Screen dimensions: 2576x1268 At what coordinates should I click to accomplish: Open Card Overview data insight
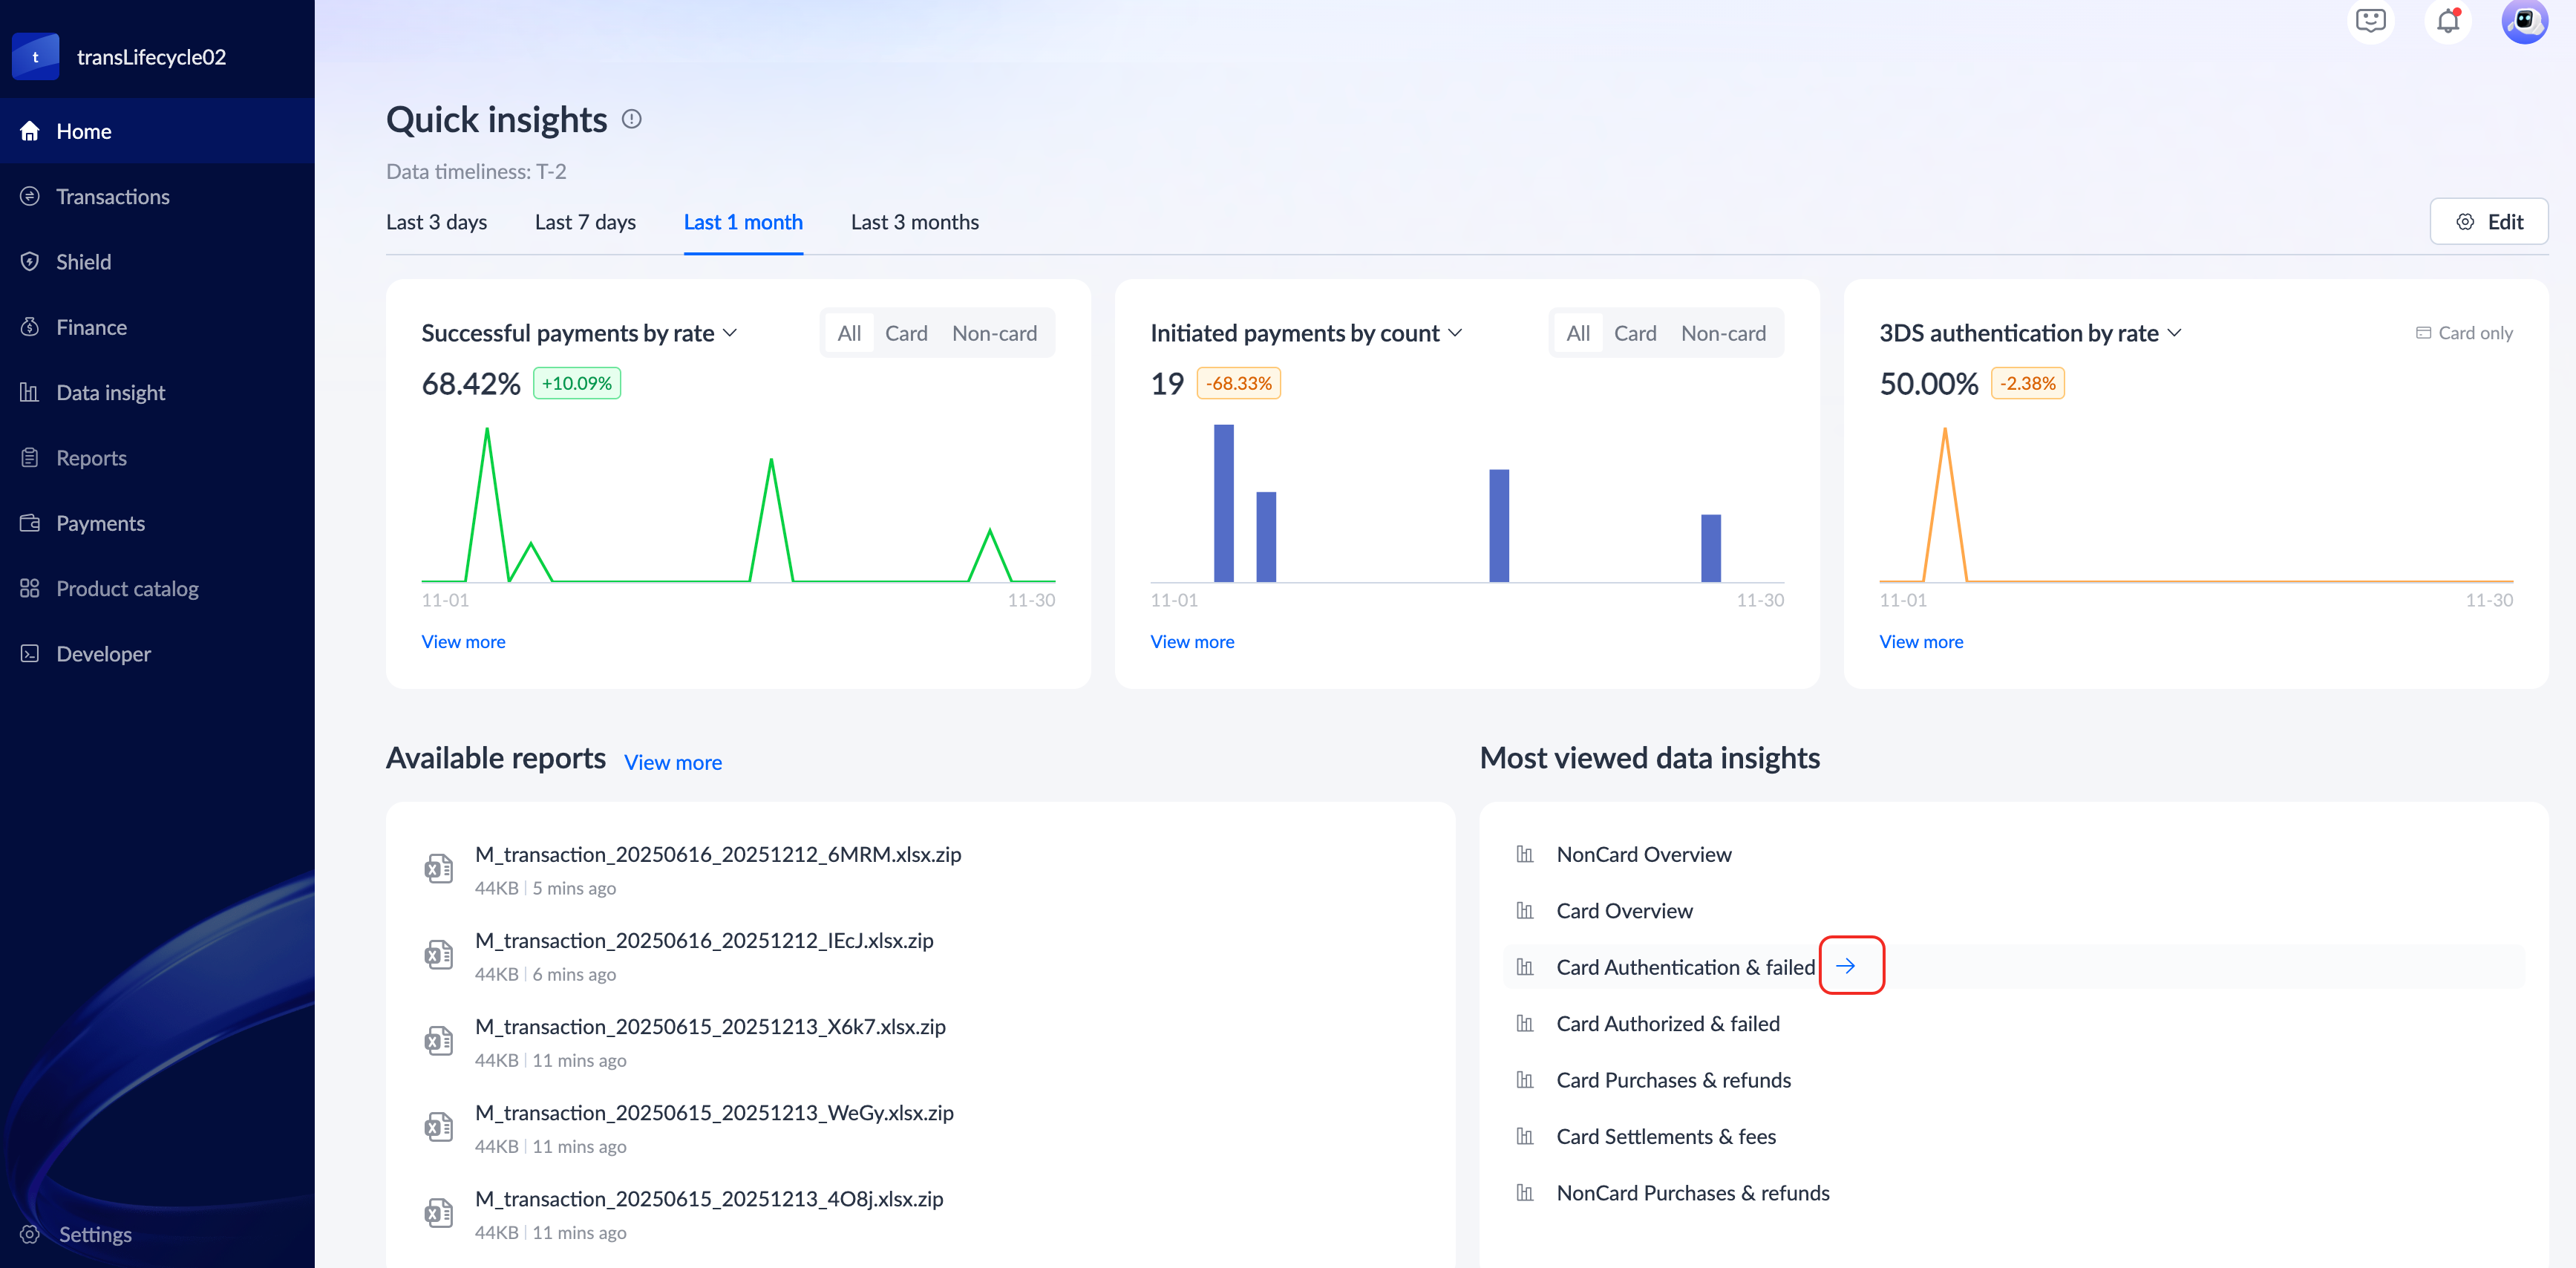pos(1624,911)
